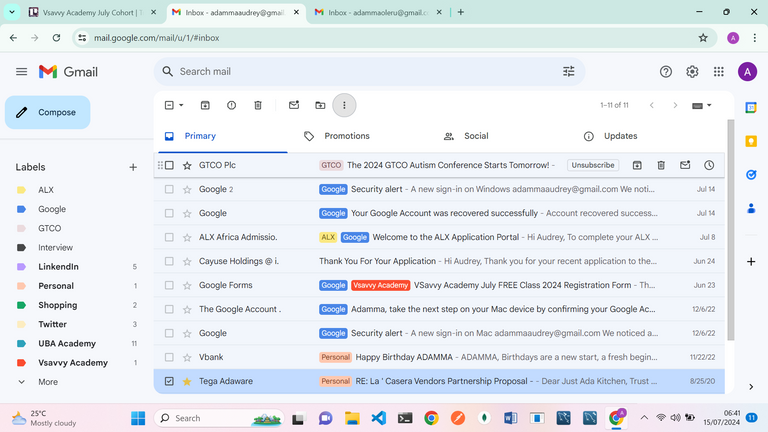
Task: Show hidden system tray icons
Action: [644, 418]
